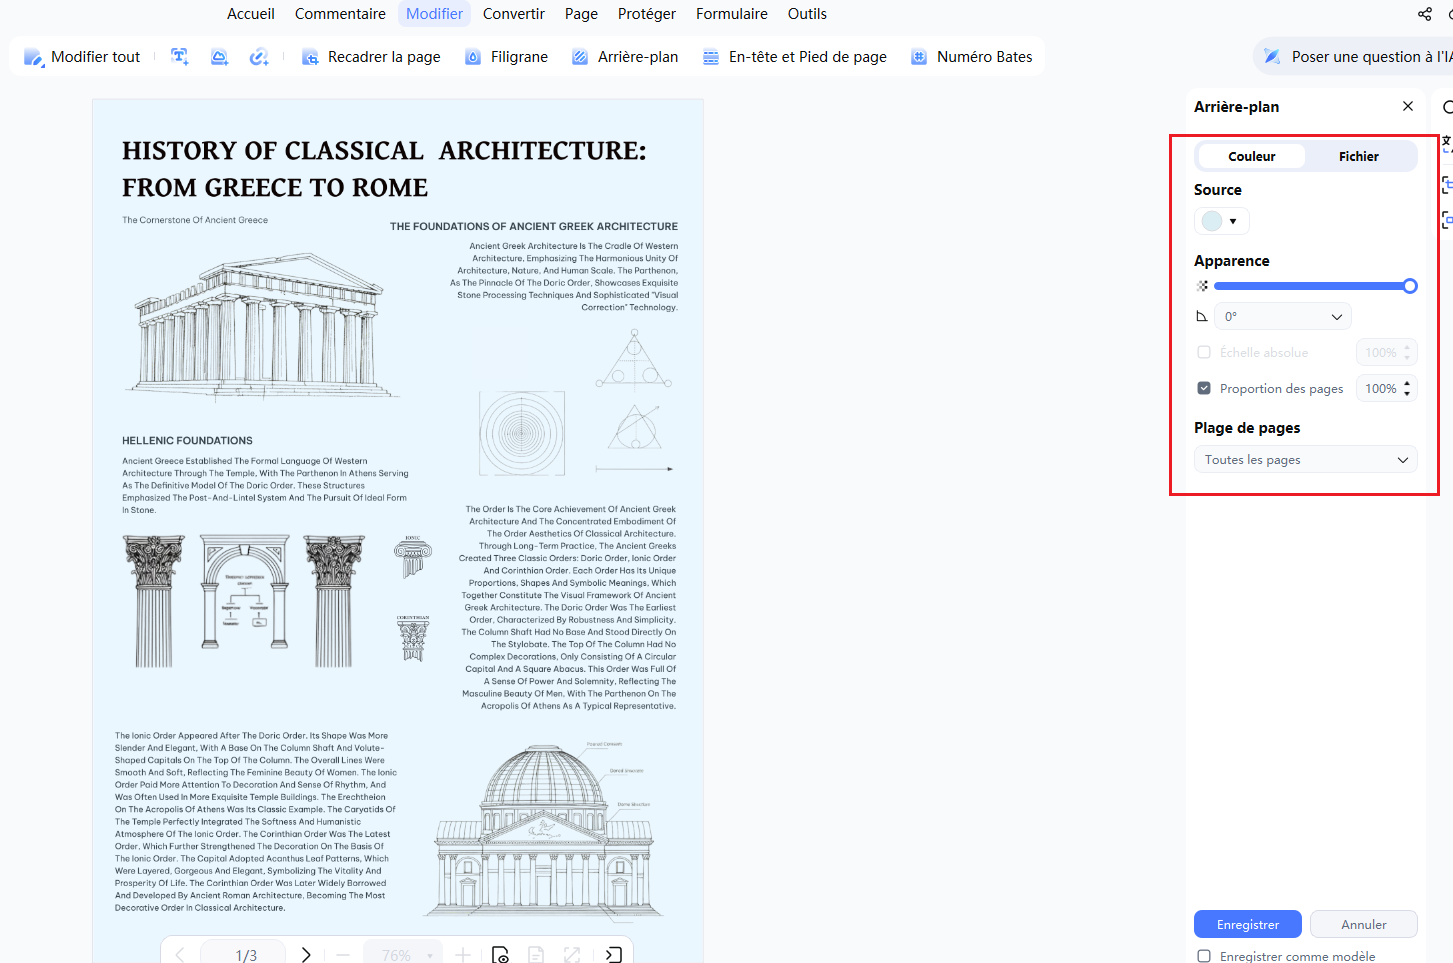Image resolution: width=1453 pixels, height=963 pixels.
Task: Go to the next page arrow
Action: (x=306, y=955)
